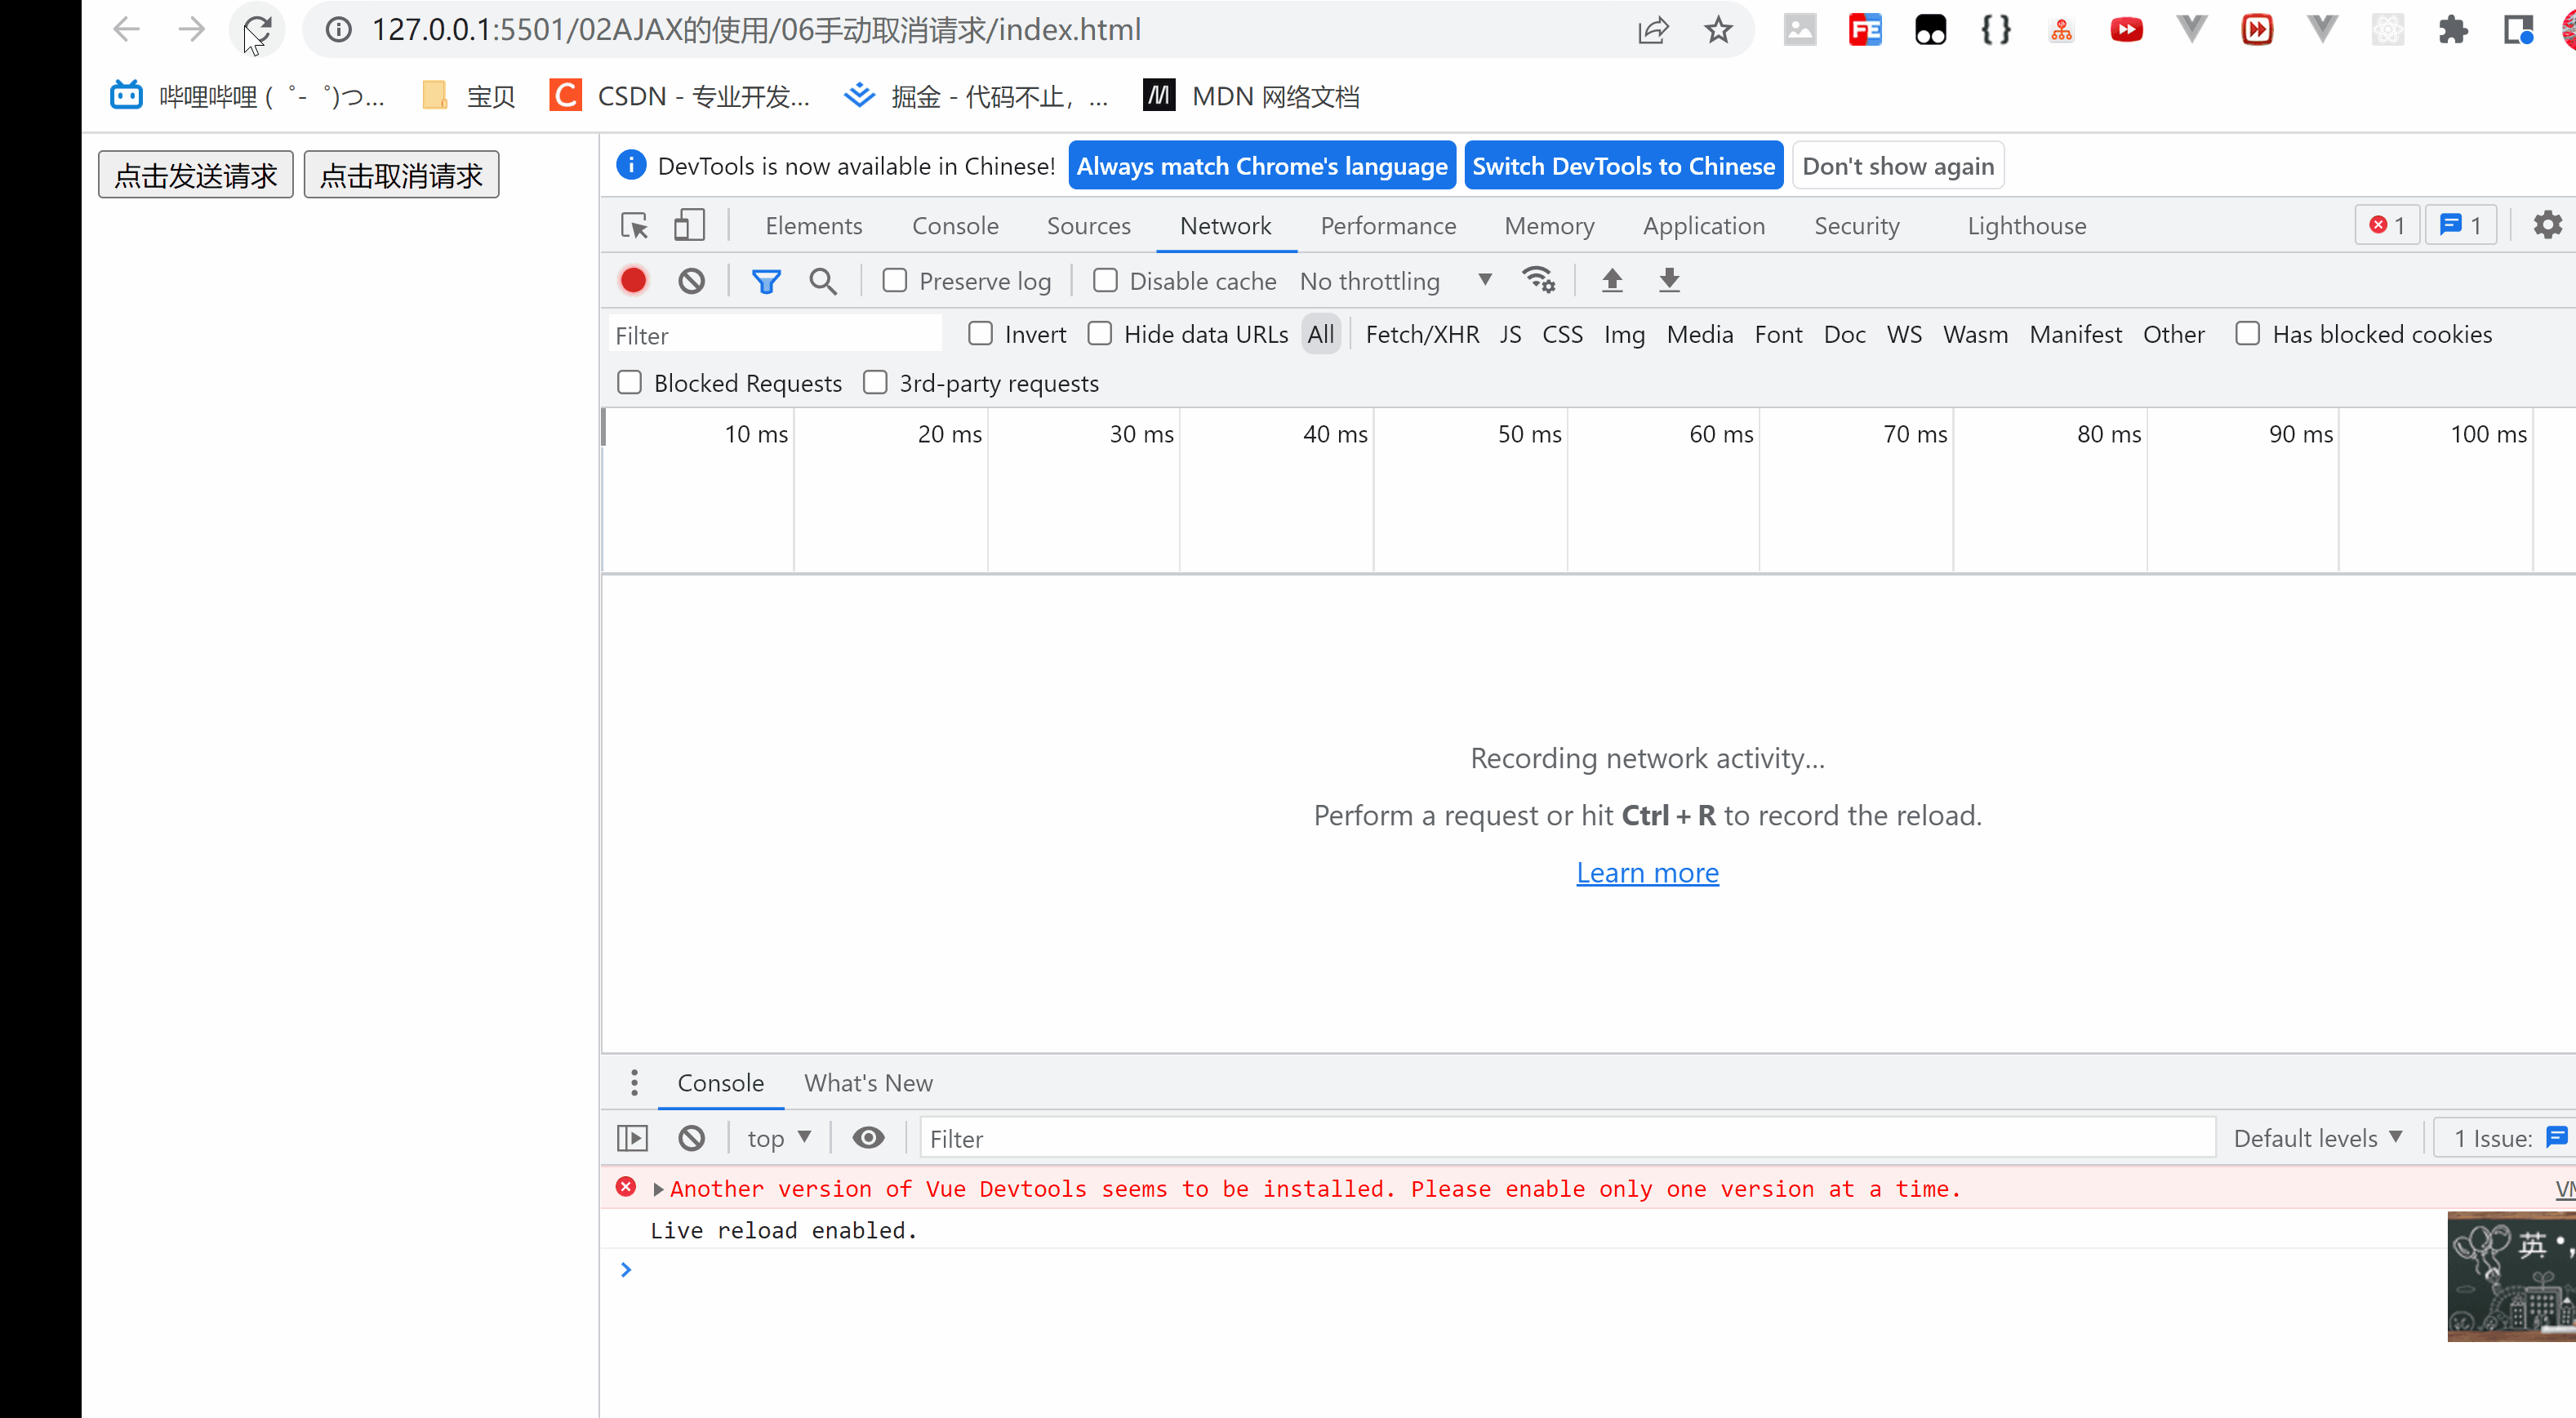The height and width of the screenshot is (1418, 2576).
Task: Expand the Default levels dropdown
Action: (2317, 1138)
